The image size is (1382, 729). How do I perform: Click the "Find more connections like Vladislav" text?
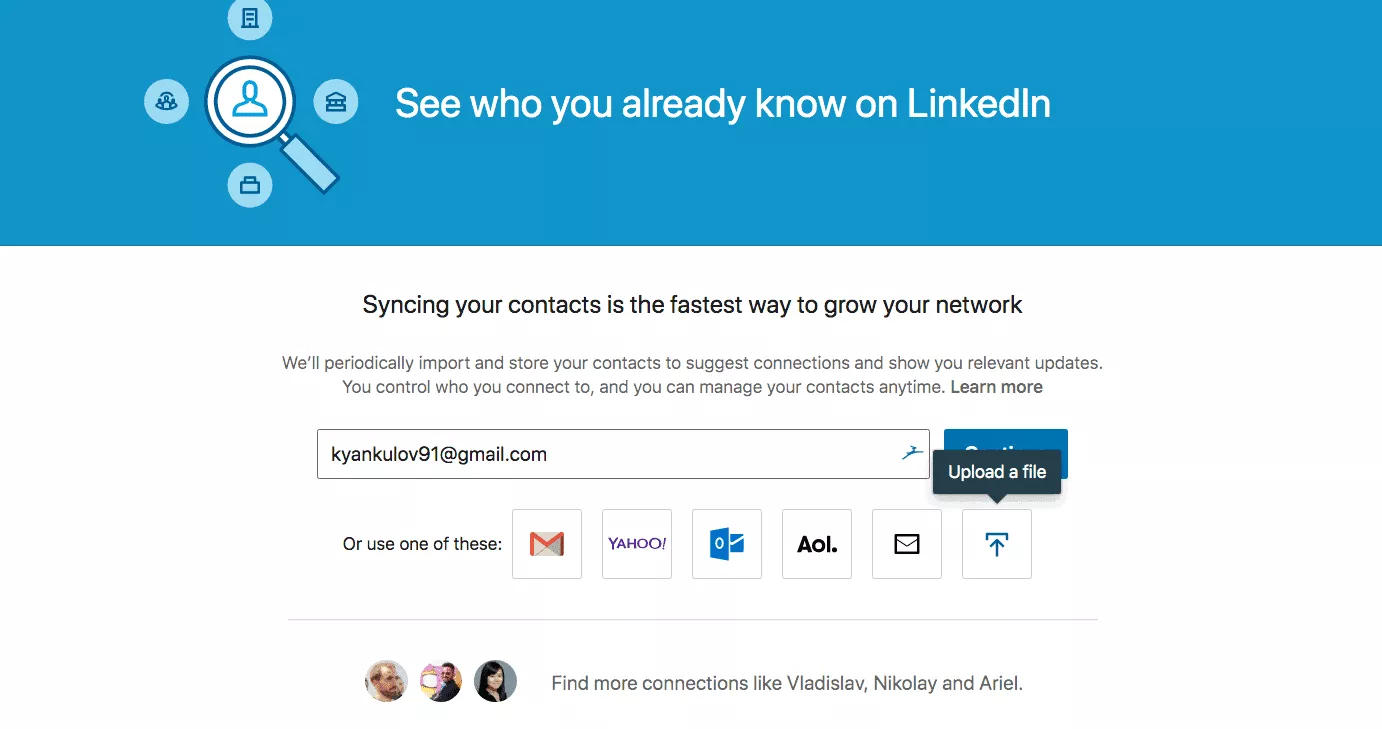point(786,684)
